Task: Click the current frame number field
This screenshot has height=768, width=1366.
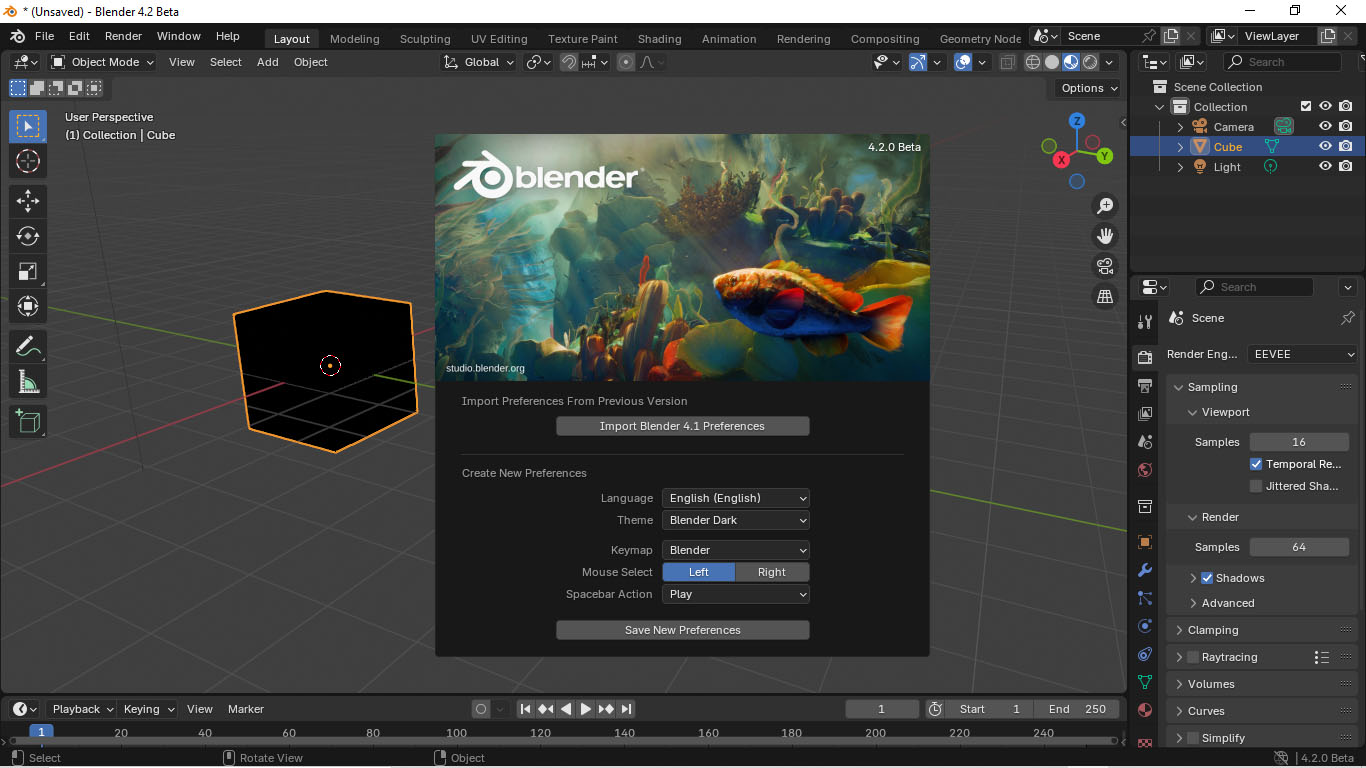Action: (x=882, y=709)
